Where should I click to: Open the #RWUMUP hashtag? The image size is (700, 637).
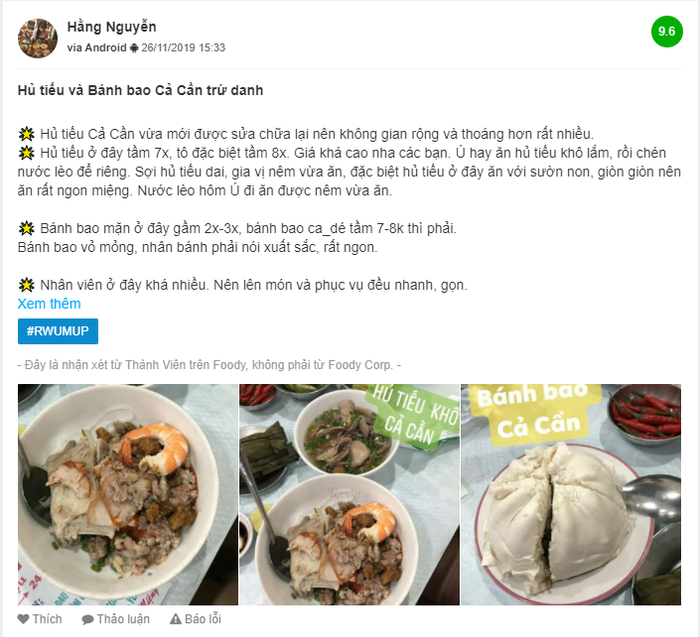tap(58, 331)
